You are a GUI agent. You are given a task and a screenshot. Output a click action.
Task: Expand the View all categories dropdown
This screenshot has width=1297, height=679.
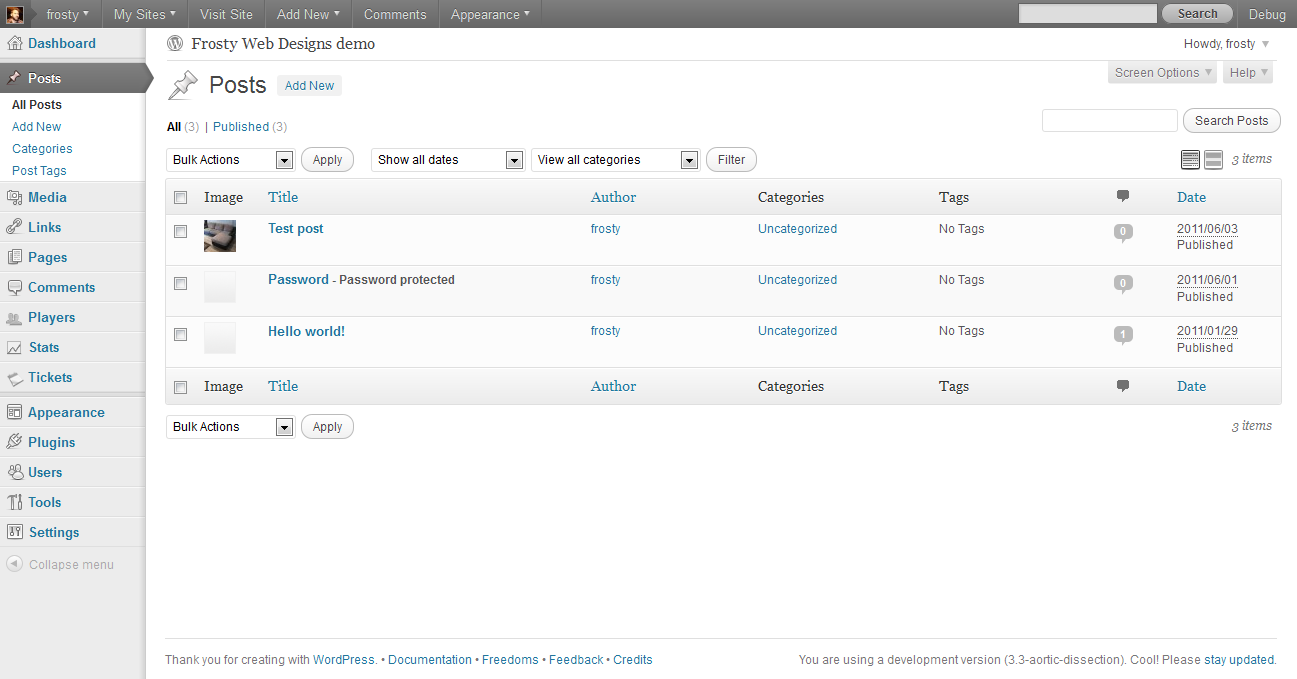615,160
